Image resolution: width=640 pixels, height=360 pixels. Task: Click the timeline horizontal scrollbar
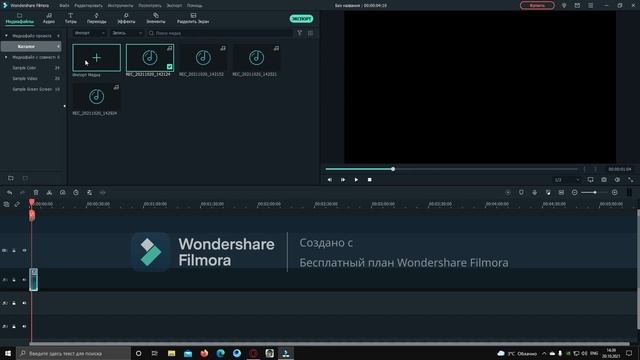tap(330, 344)
